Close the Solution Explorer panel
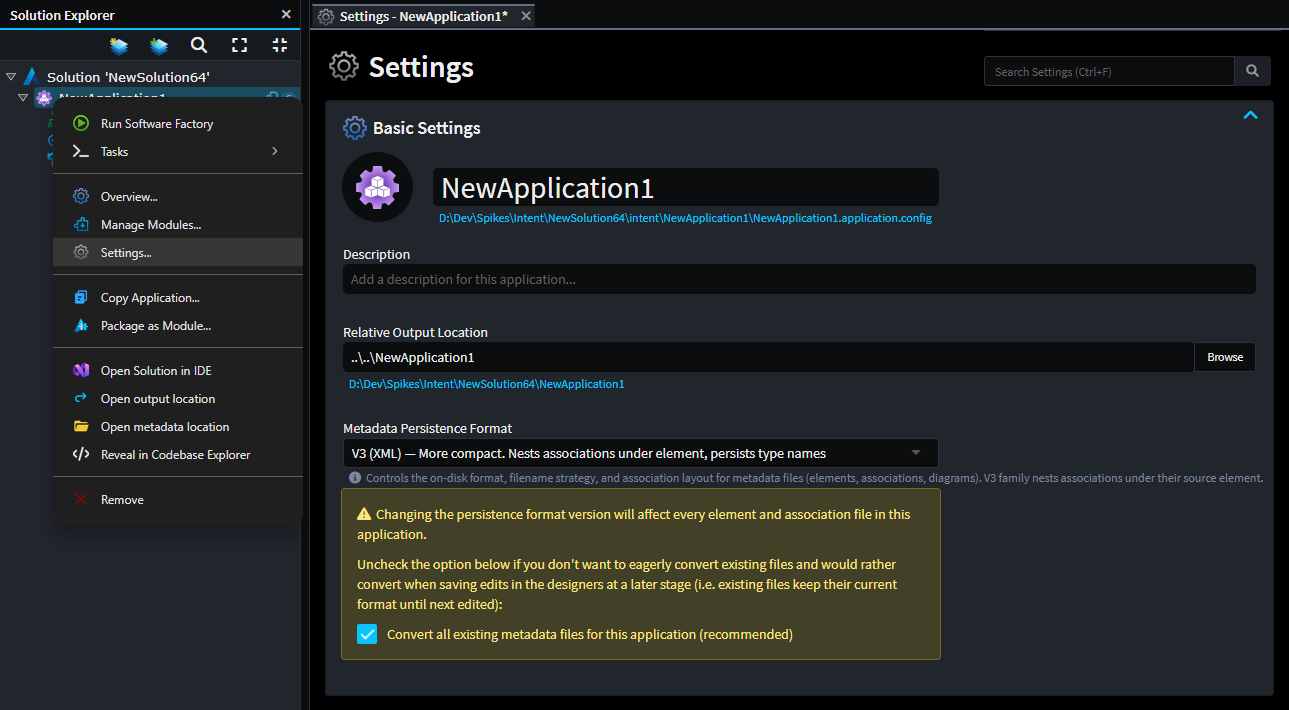Screen dimensions: 1289x710 286,15
